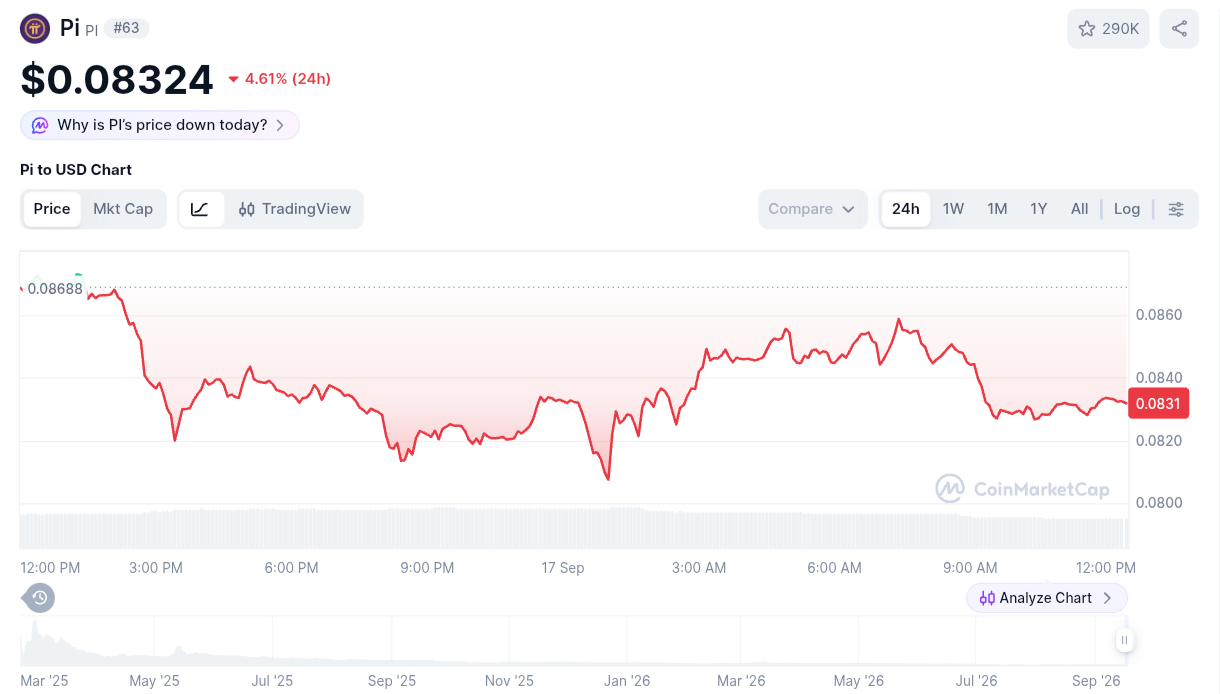Open 'Why is PI's price down today?'
1220x694 pixels.
(x=160, y=125)
